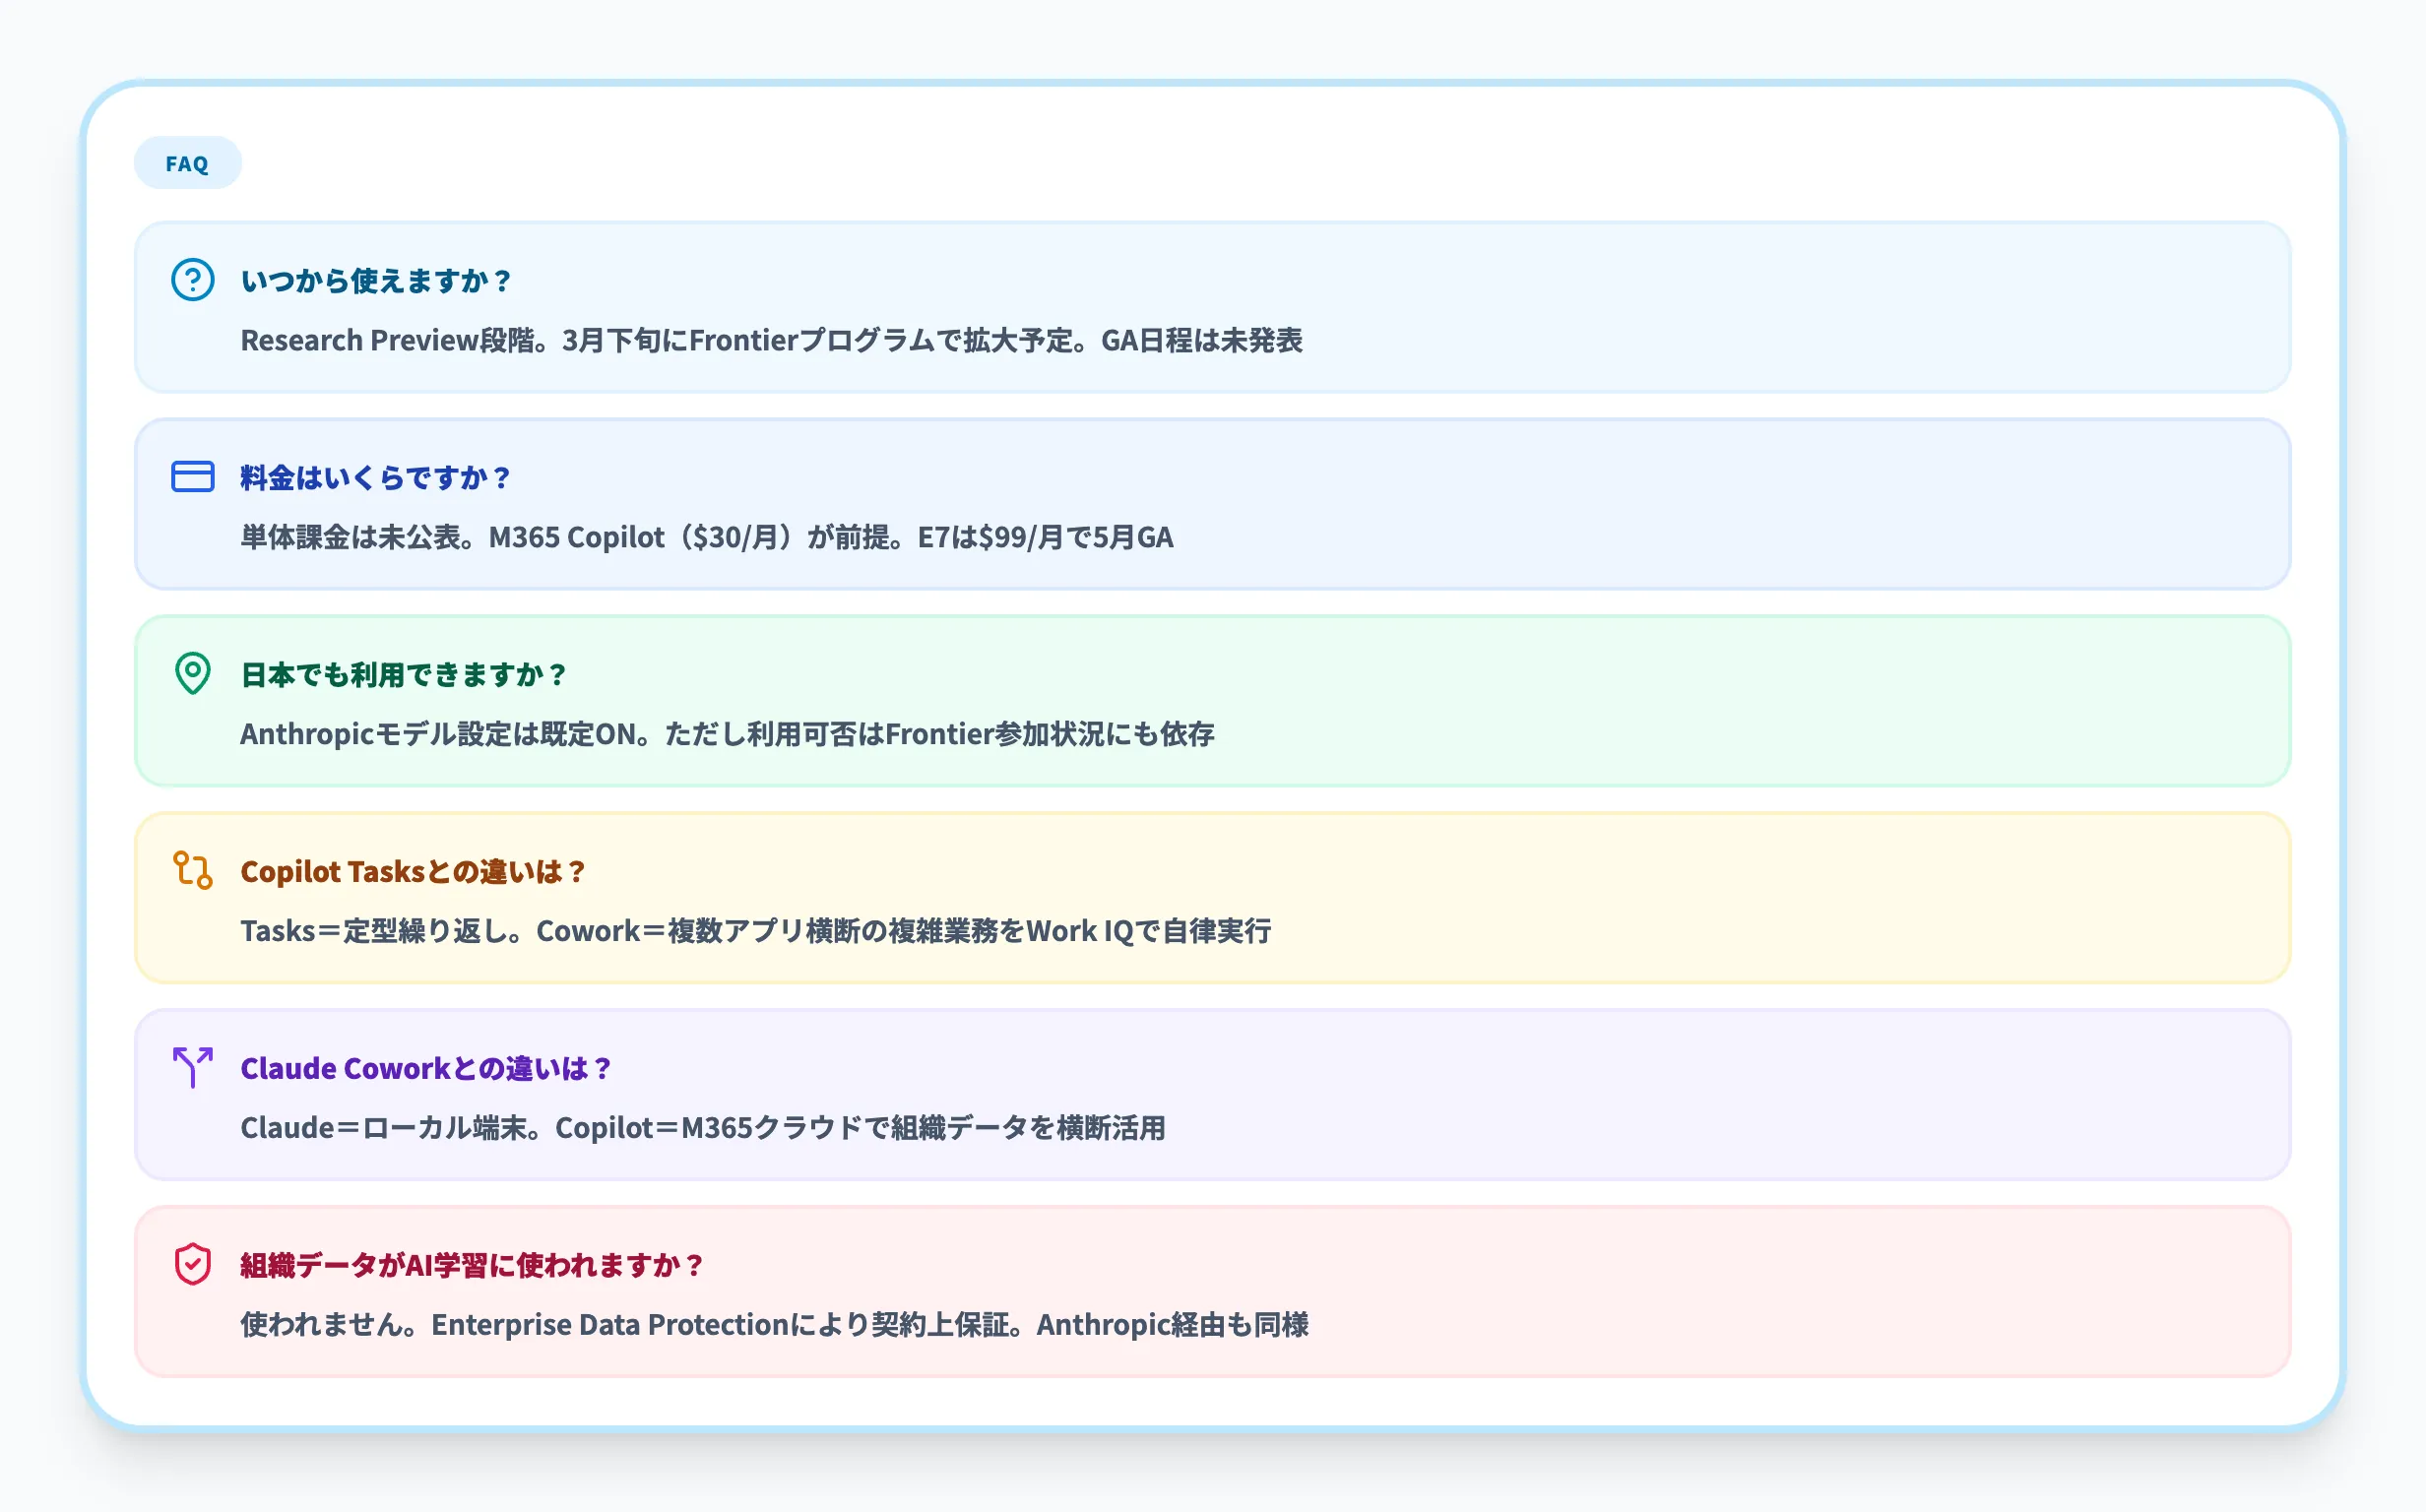Select the credit card icon on the pricing card

(193, 477)
